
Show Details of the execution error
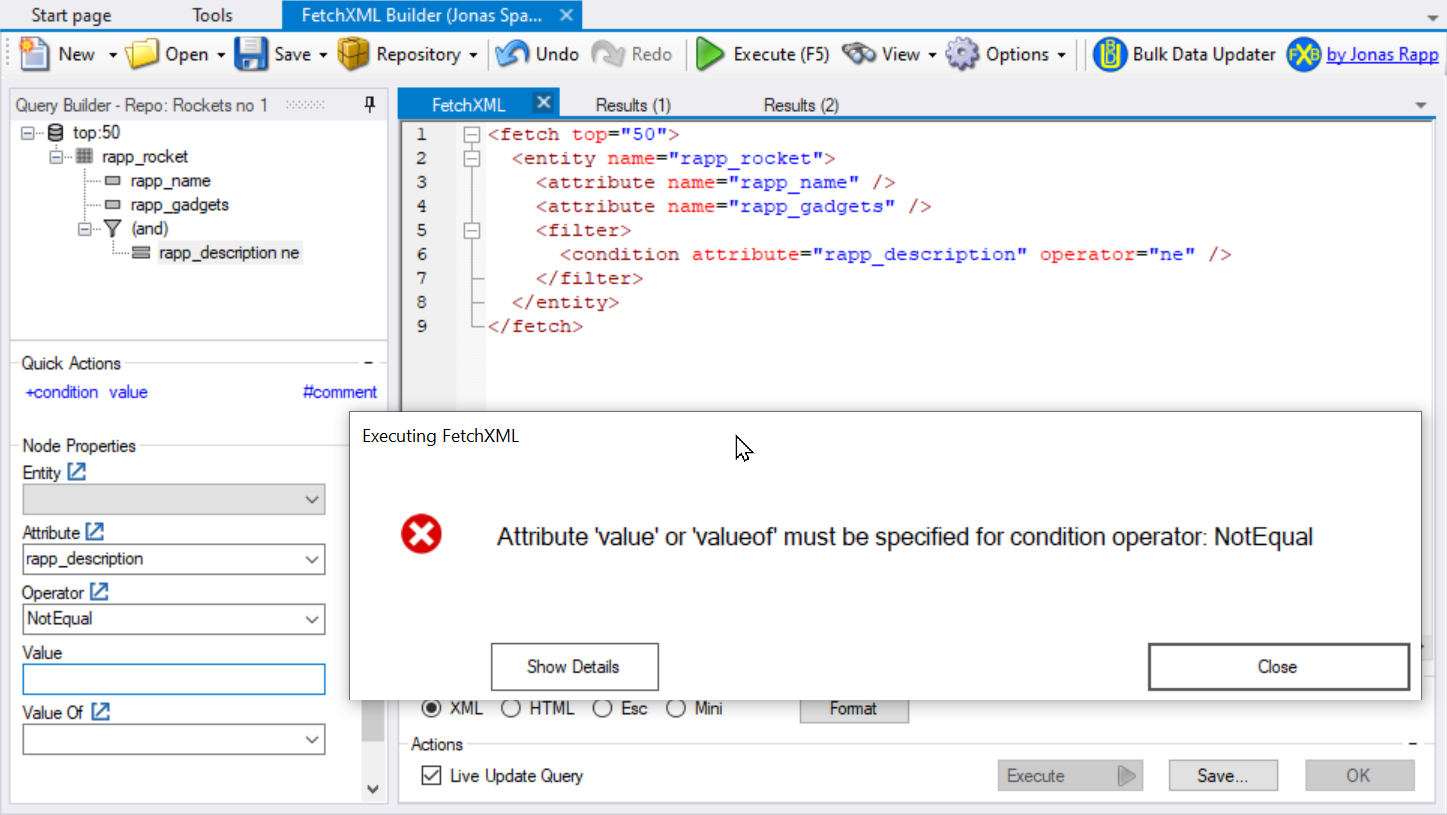point(574,667)
